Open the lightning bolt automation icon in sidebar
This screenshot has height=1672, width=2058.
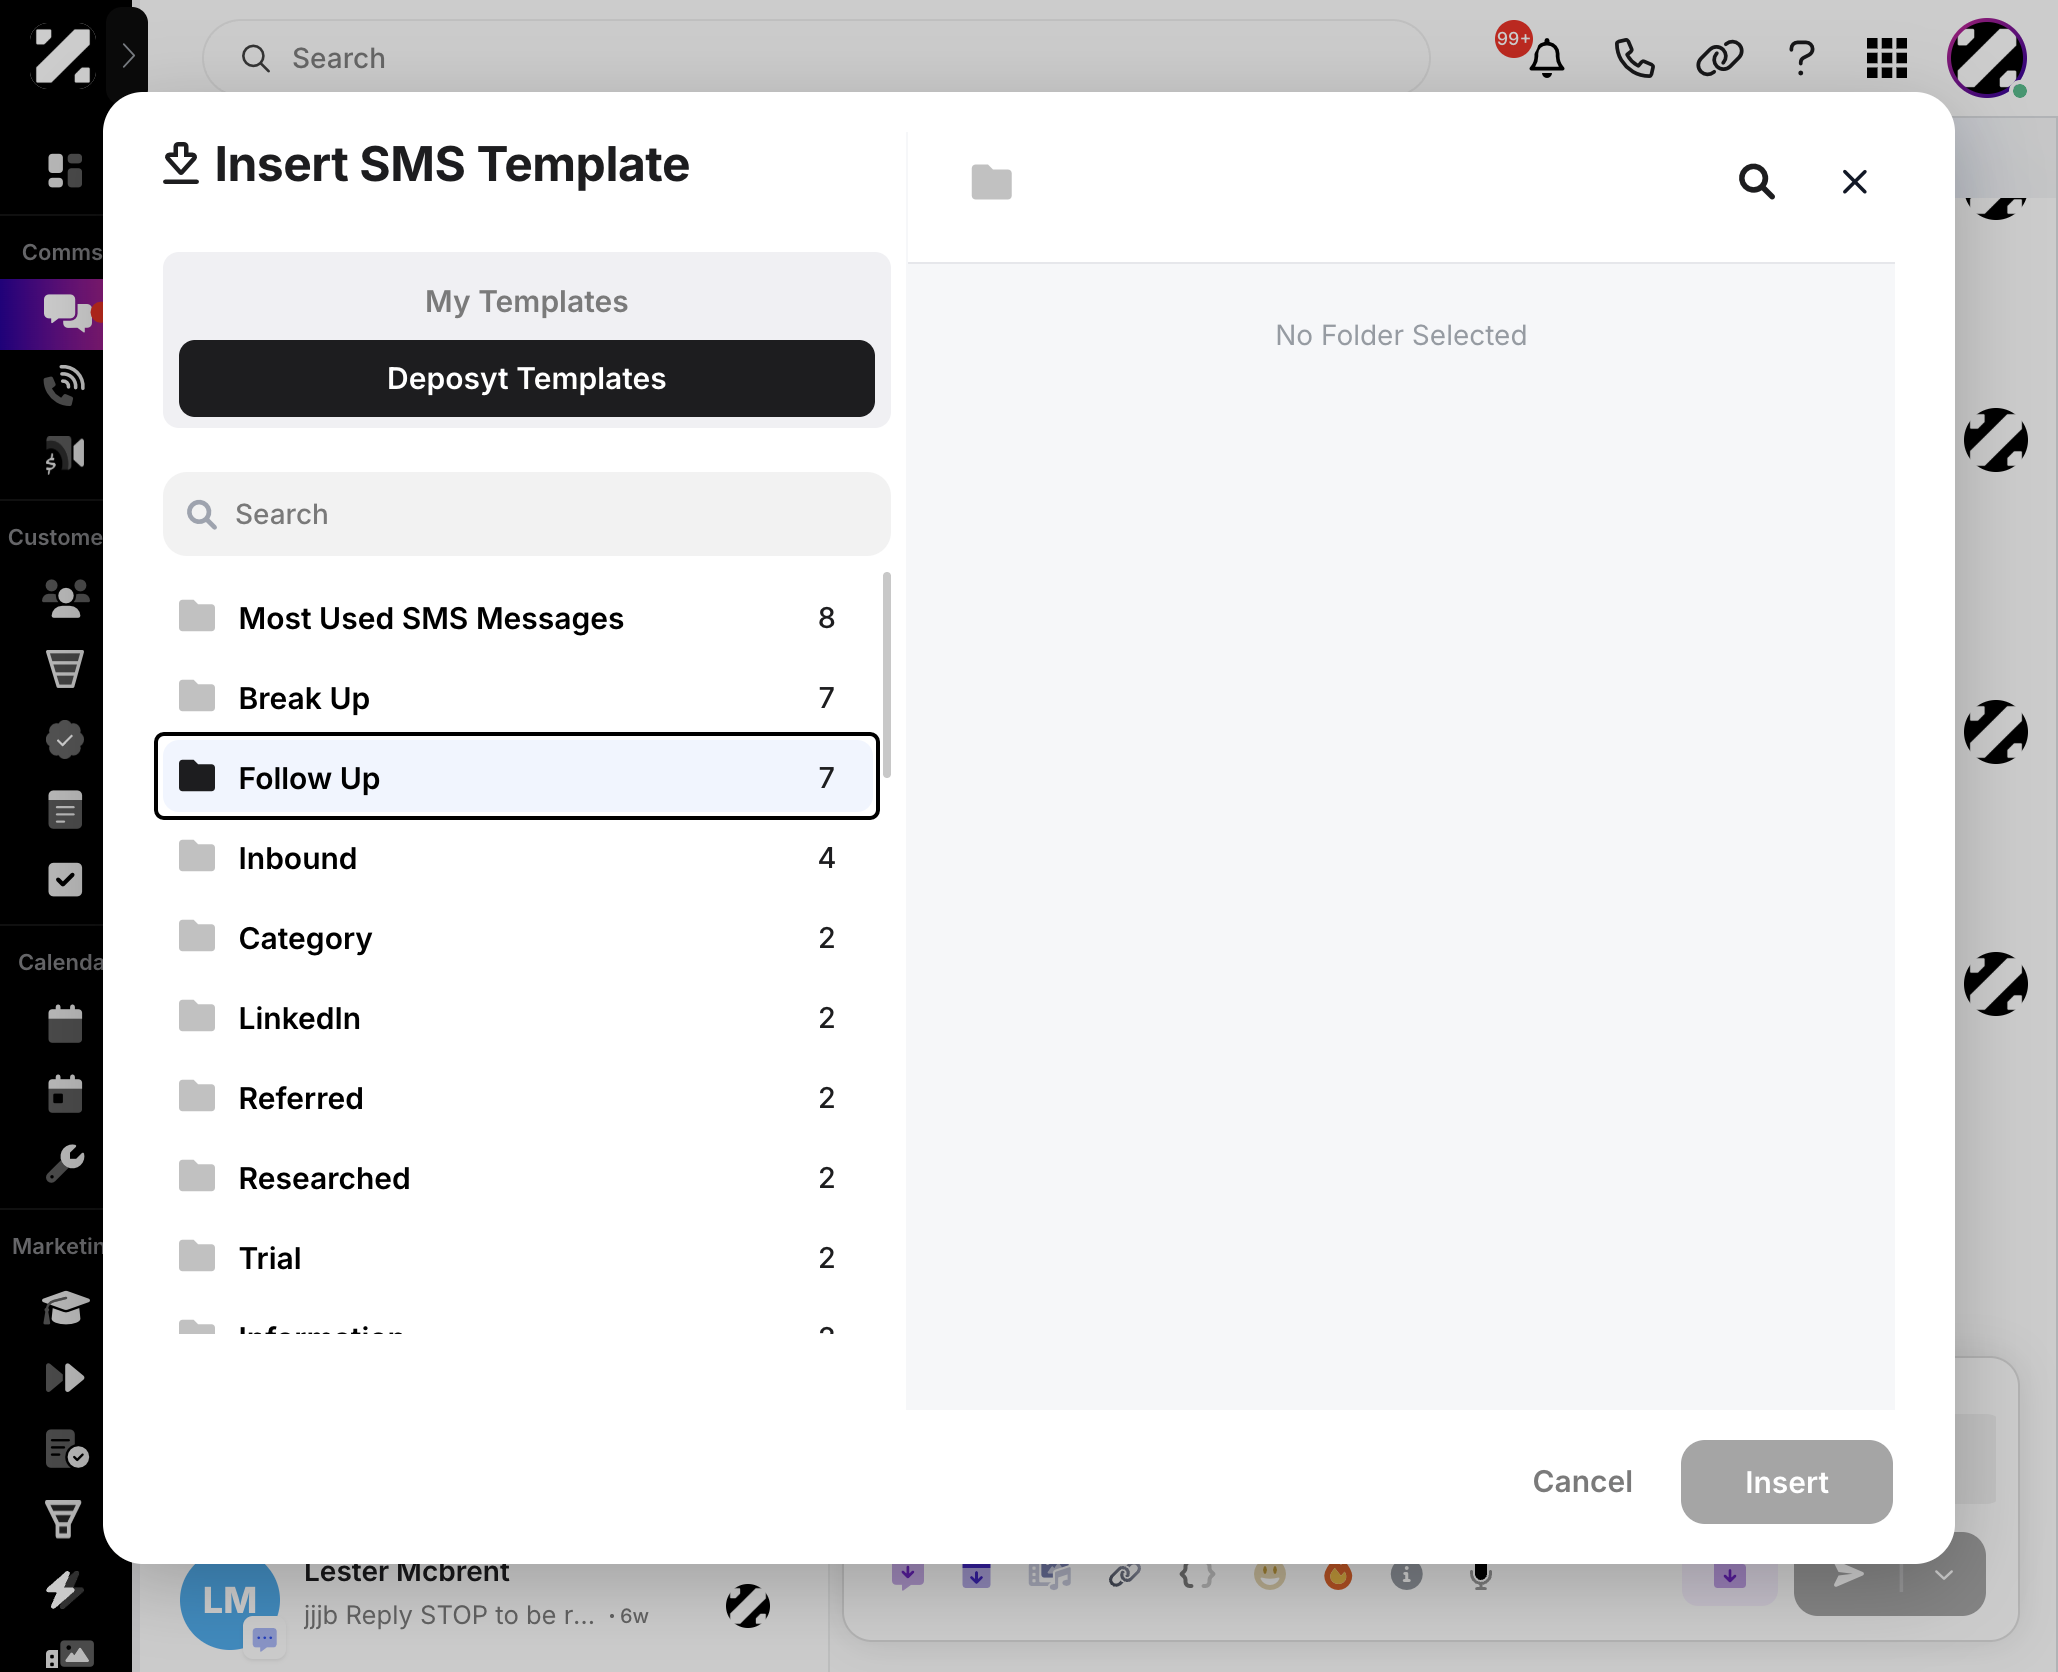[64, 1590]
